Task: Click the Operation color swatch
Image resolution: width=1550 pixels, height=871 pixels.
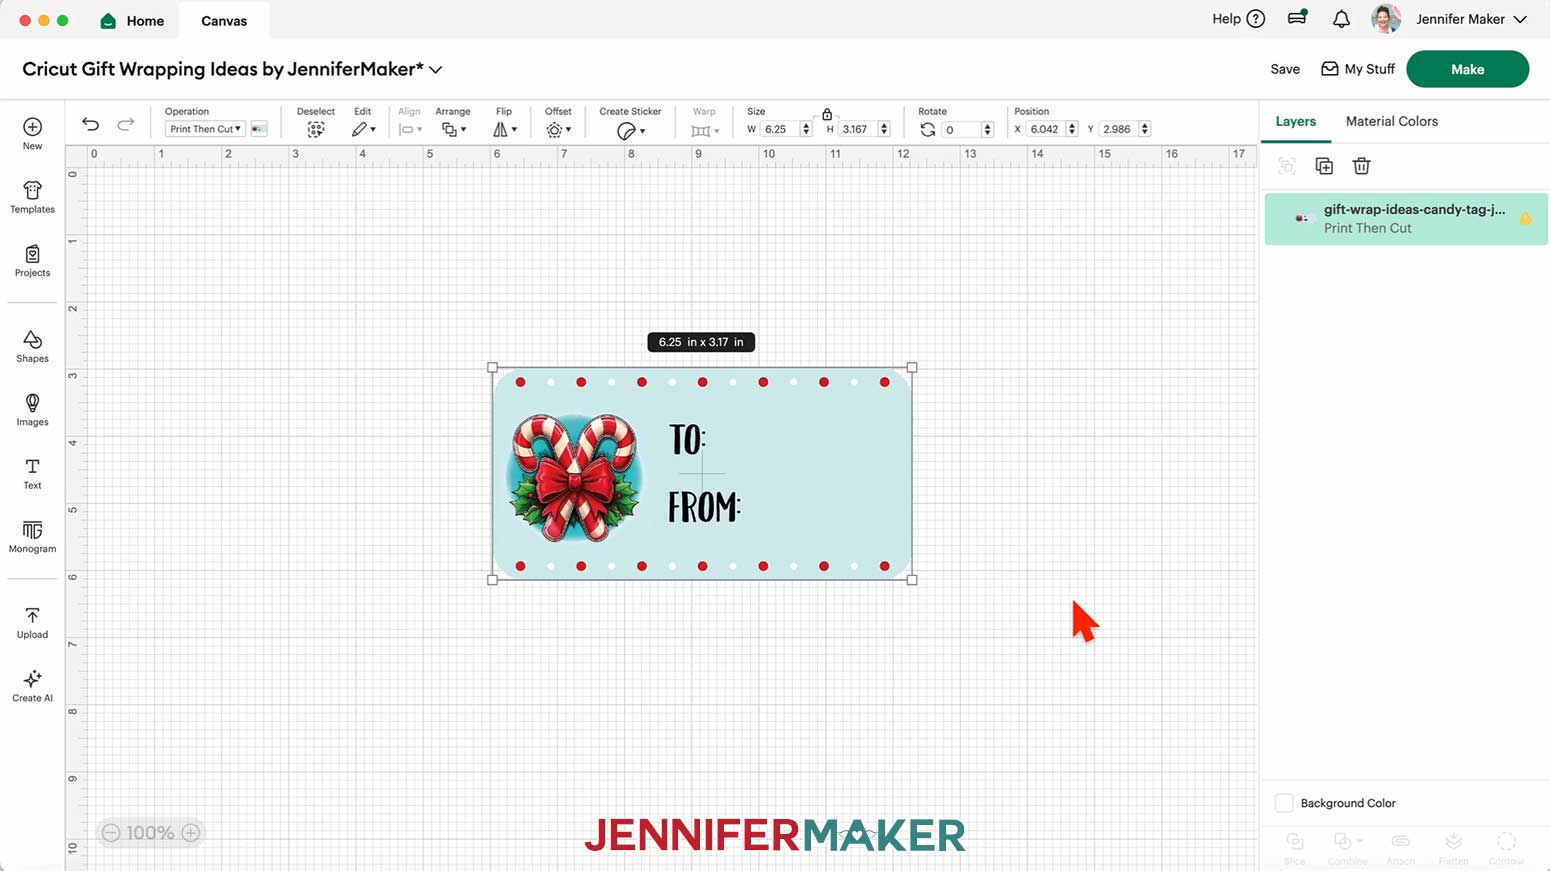Action: tap(259, 129)
